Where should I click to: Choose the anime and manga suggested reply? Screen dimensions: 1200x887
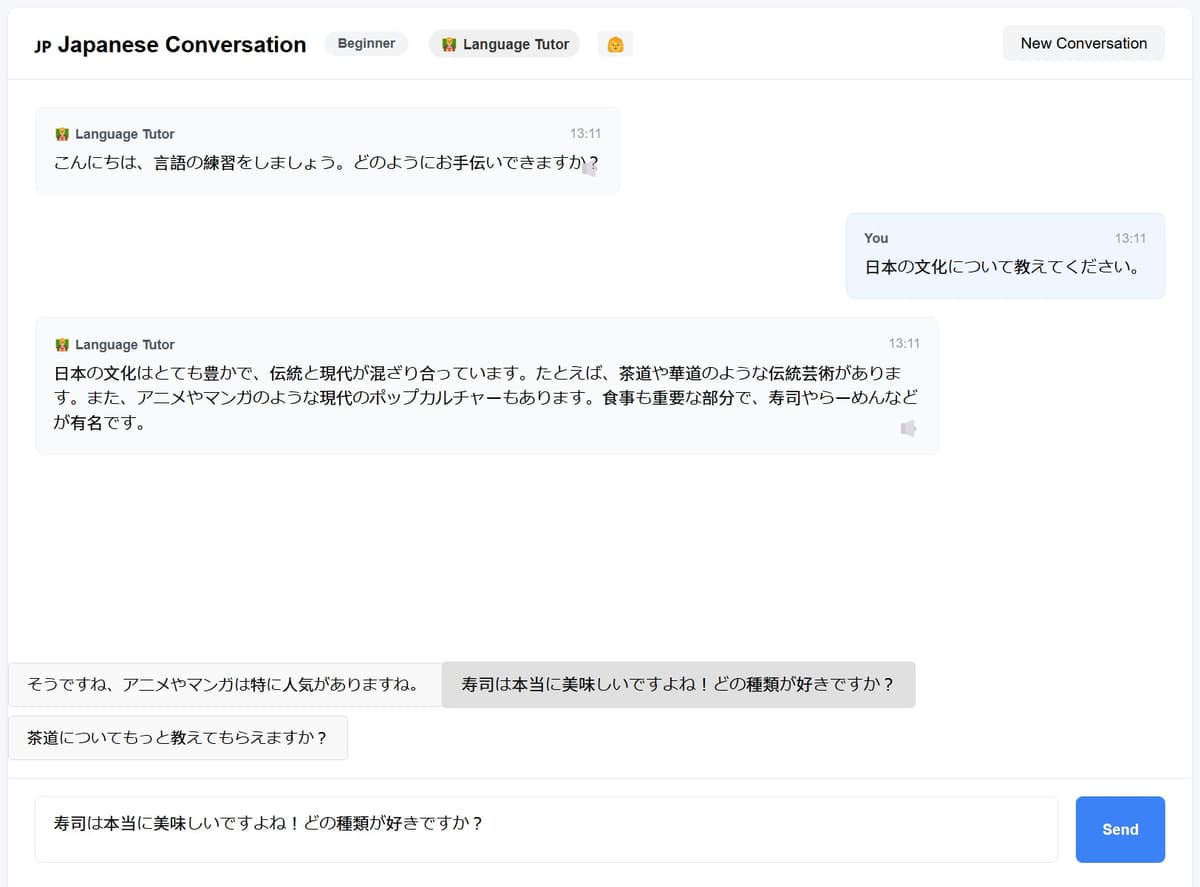[223, 685]
